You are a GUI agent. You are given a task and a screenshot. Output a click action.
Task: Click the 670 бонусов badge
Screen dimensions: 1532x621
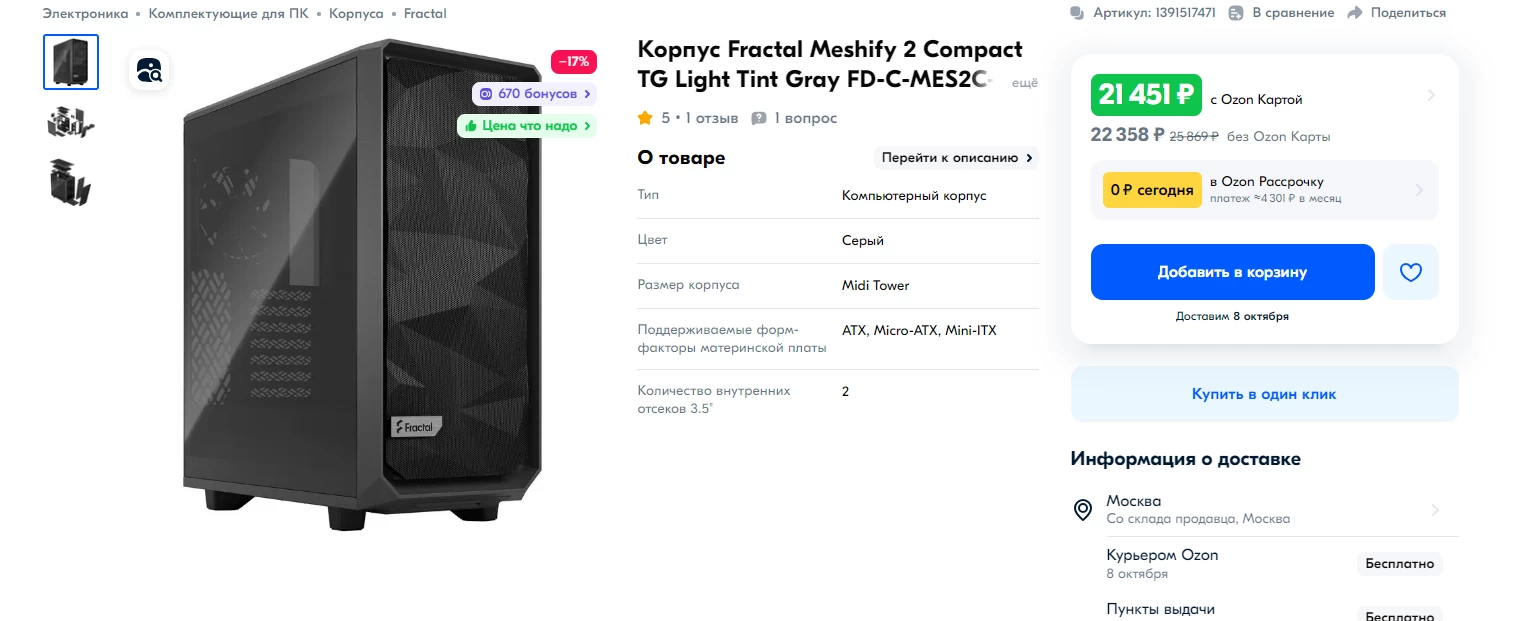(x=535, y=94)
